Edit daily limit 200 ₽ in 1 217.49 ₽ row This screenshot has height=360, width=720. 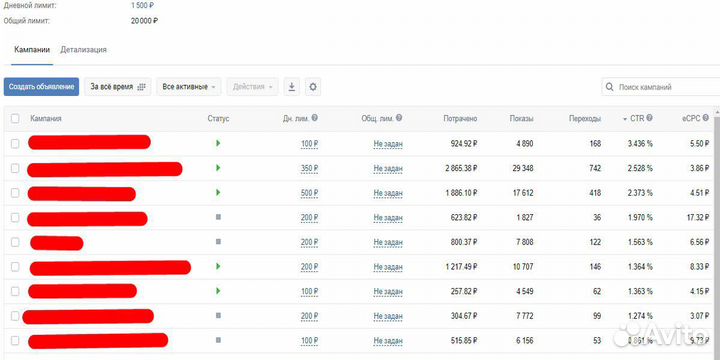(x=309, y=267)
